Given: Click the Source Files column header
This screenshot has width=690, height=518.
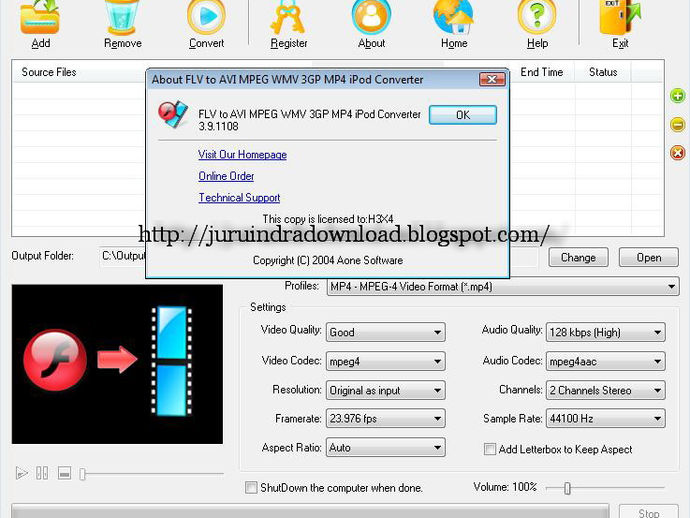Looking at the screenshot, I should [49, 72].
